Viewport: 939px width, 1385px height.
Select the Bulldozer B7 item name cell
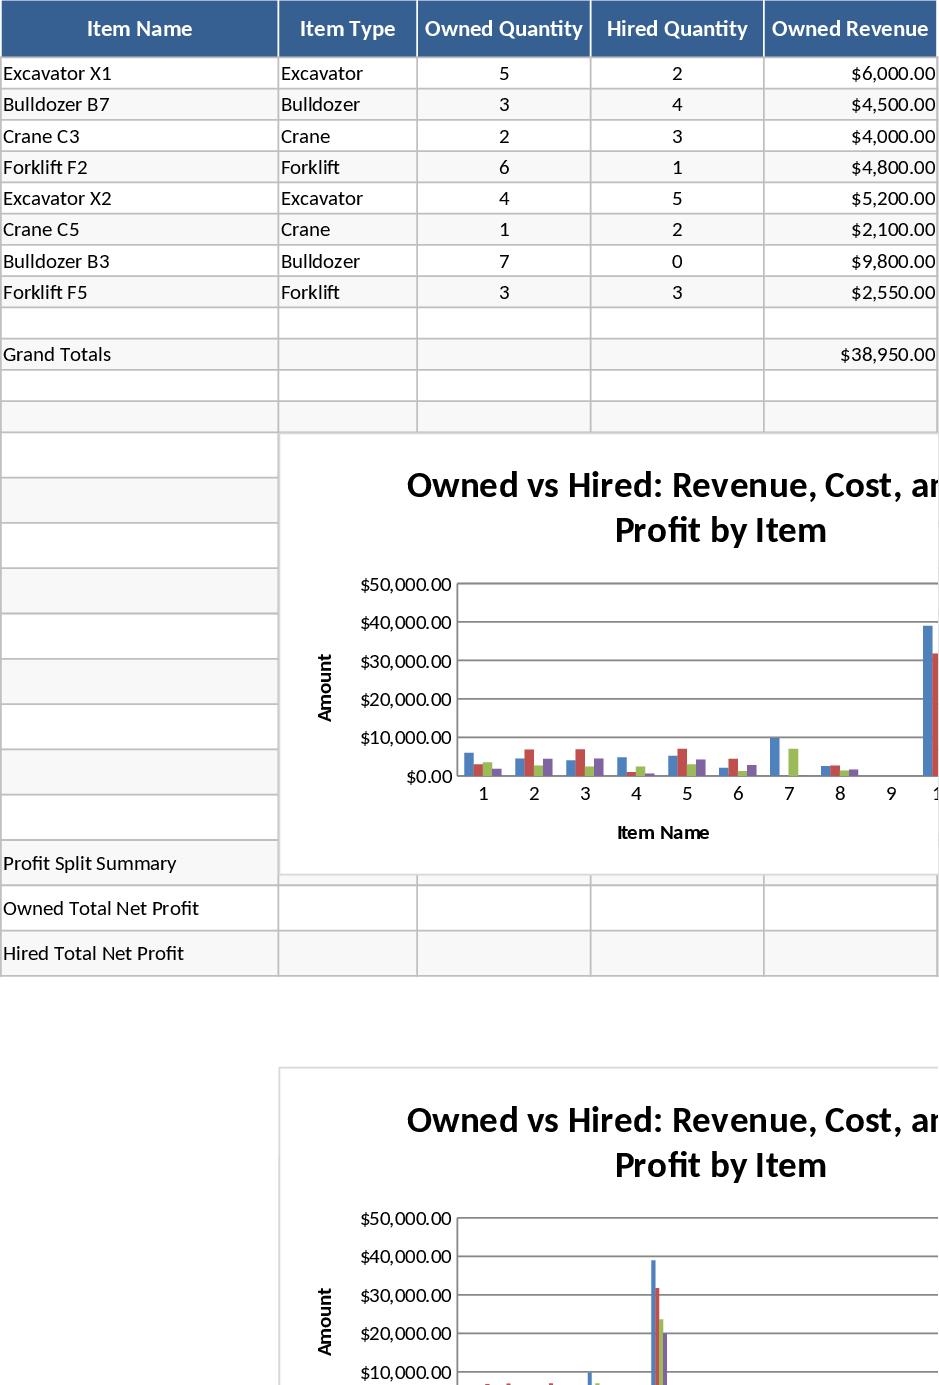tap(139, 105)
